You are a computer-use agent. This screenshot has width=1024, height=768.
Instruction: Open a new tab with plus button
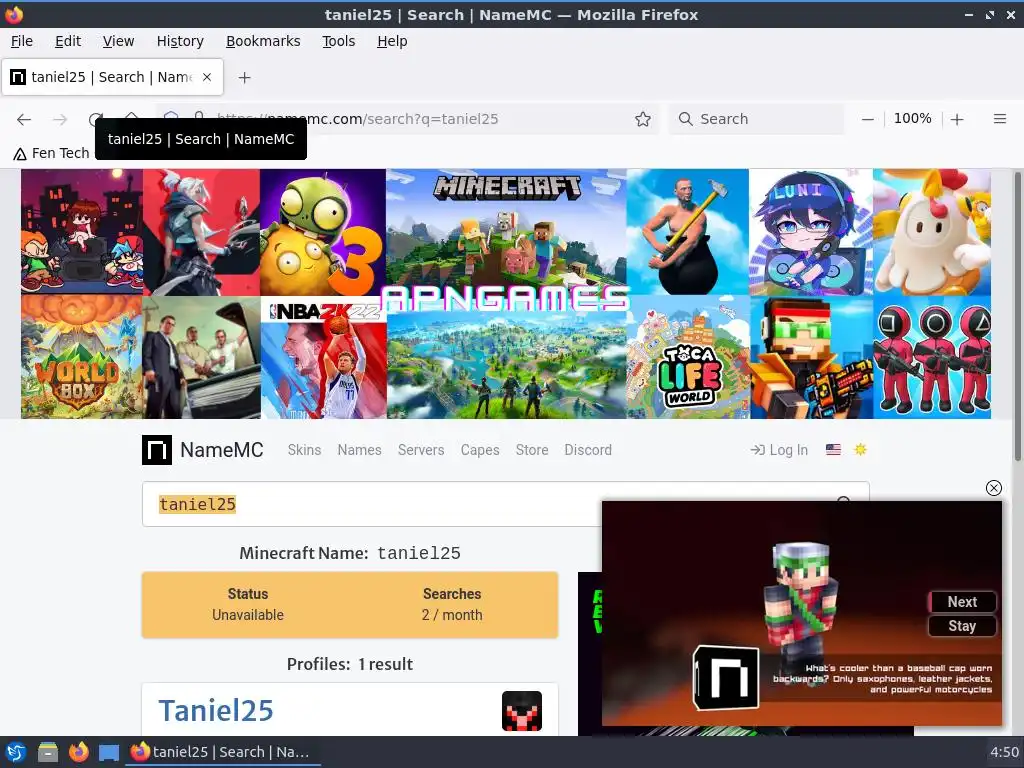[244, 78]
